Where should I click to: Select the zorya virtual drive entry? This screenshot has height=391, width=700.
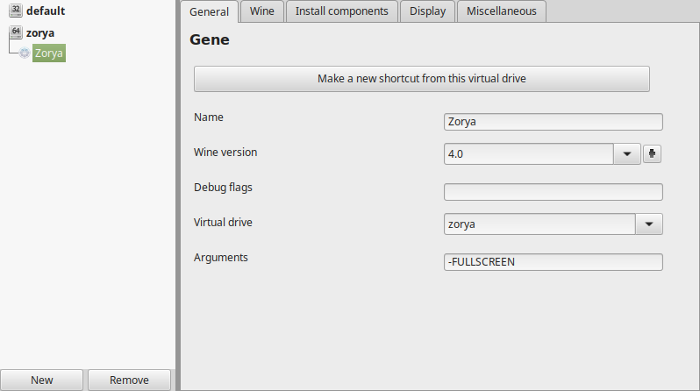tap(40, 33)
